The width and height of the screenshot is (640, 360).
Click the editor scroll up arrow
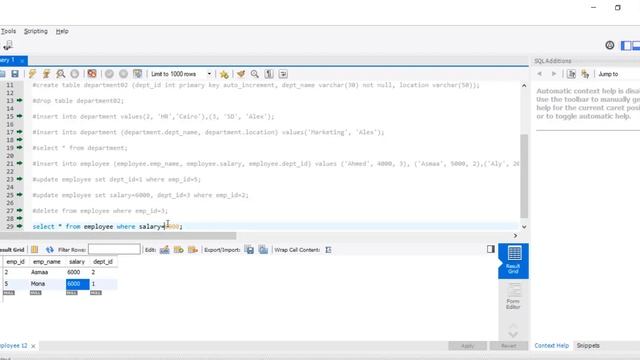(524, 86)
